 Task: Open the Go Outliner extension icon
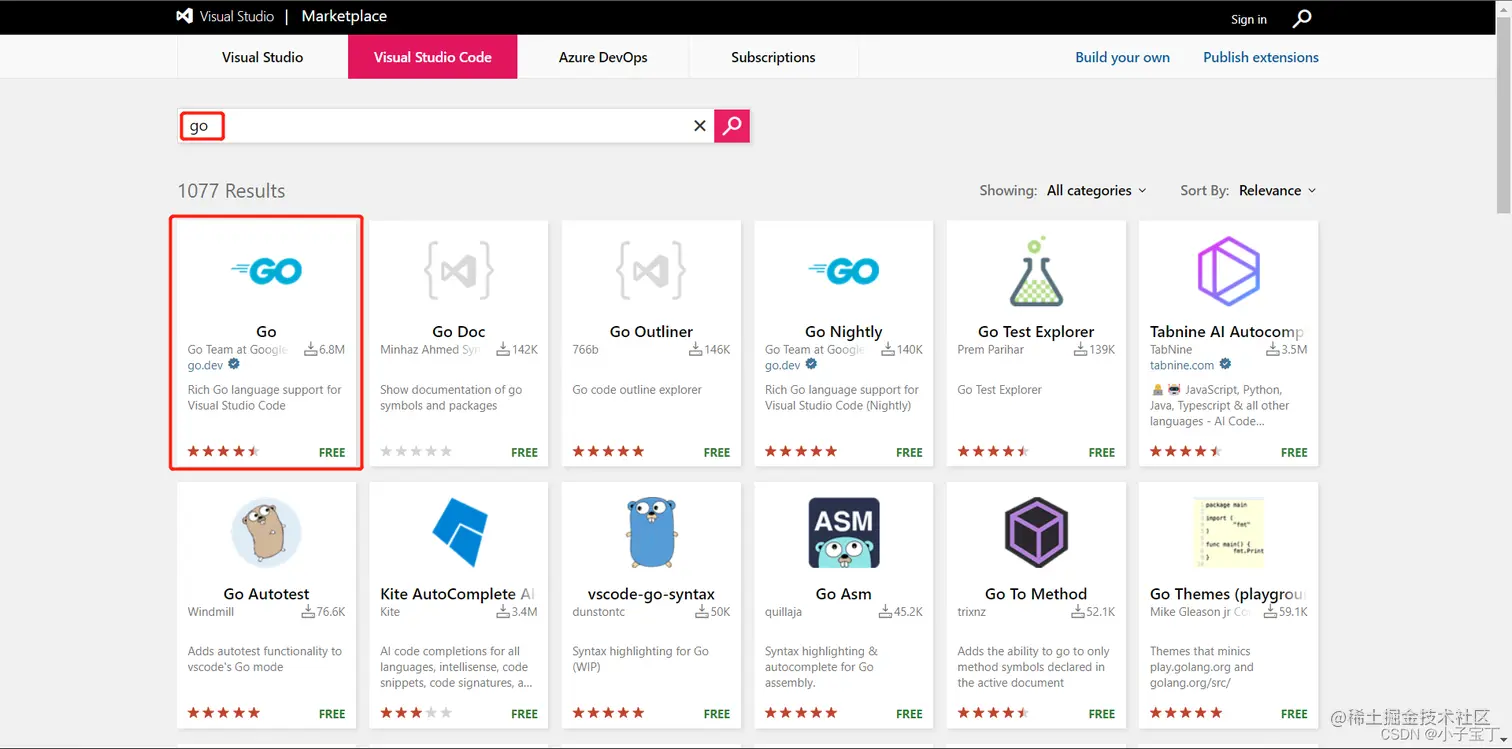click(x=651, y=270)
